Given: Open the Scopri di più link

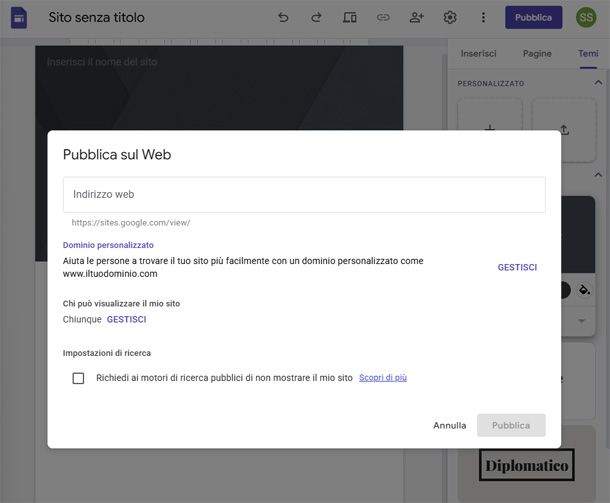Looking at the screenshot, I should (x=383, y=378).
